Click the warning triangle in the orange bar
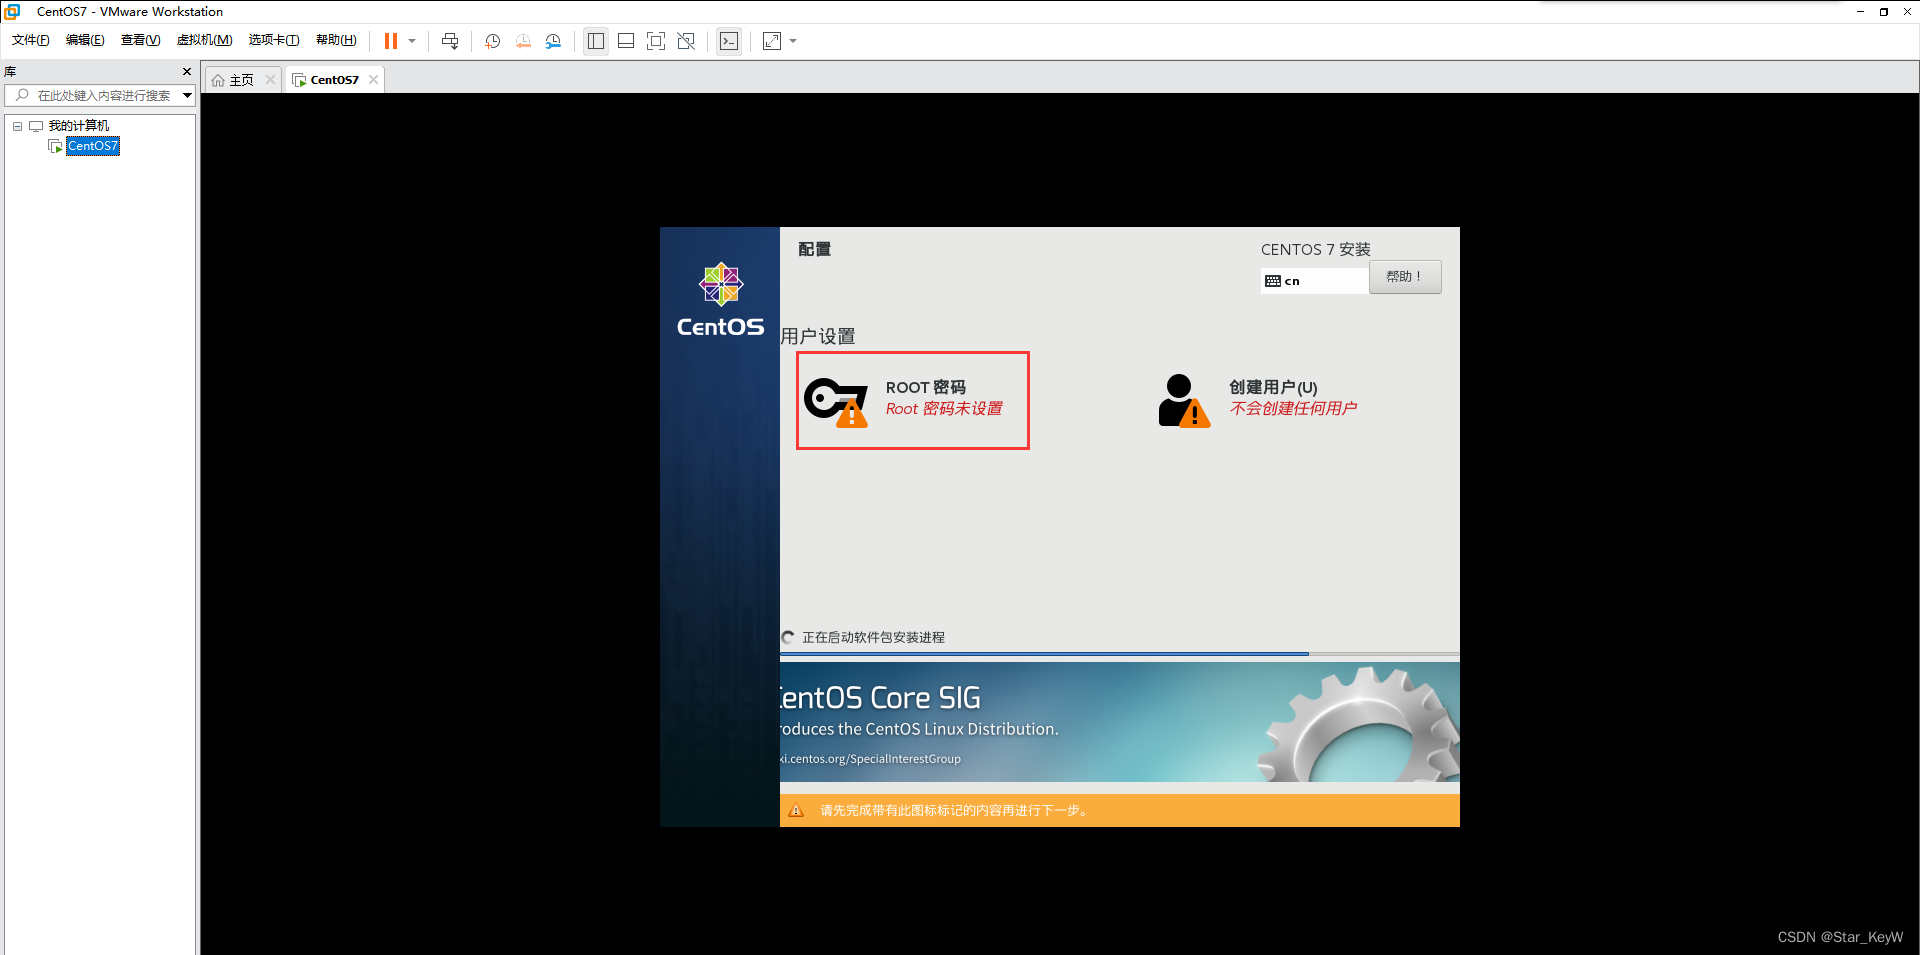The width and height of the screenshot is (1920, 955). point(796,810)
